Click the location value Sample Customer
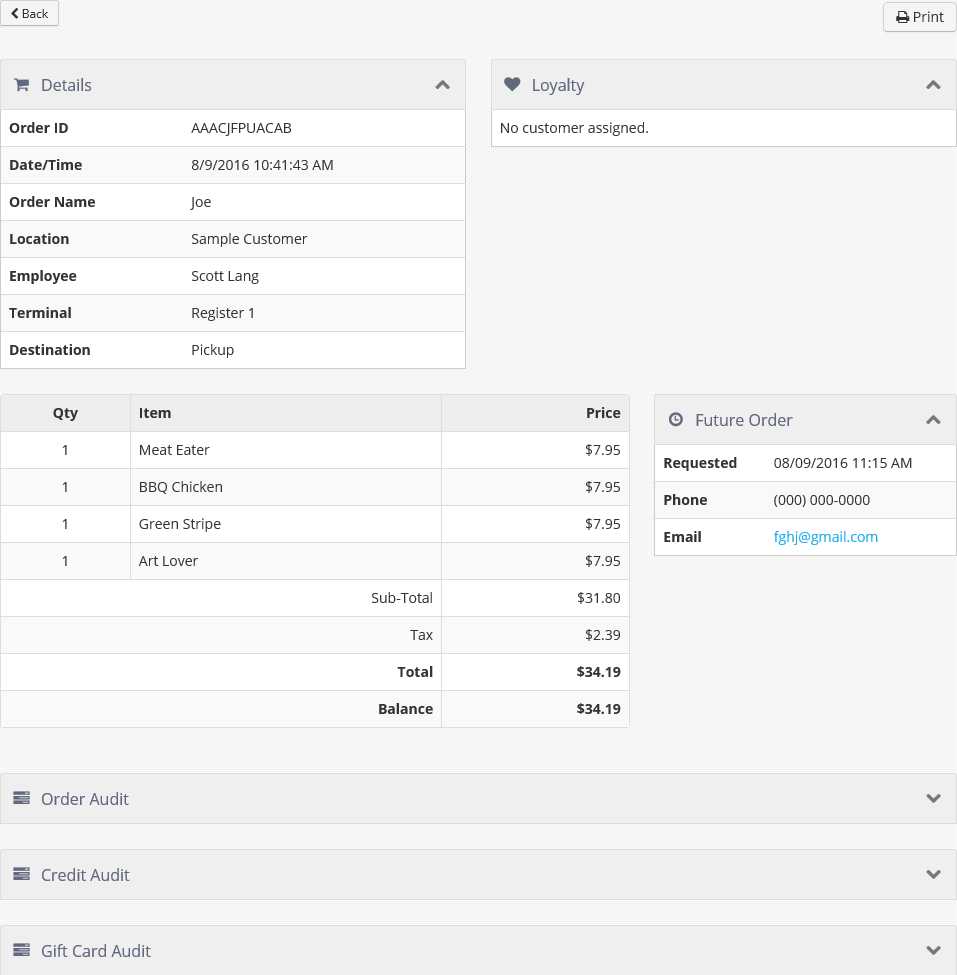This screenshot has width=957, height=975. (x=249, y=239)
